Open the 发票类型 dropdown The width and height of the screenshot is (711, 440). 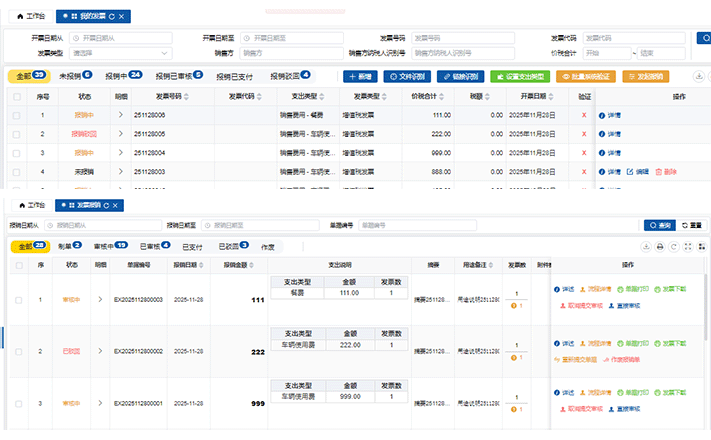click(120, 53)
